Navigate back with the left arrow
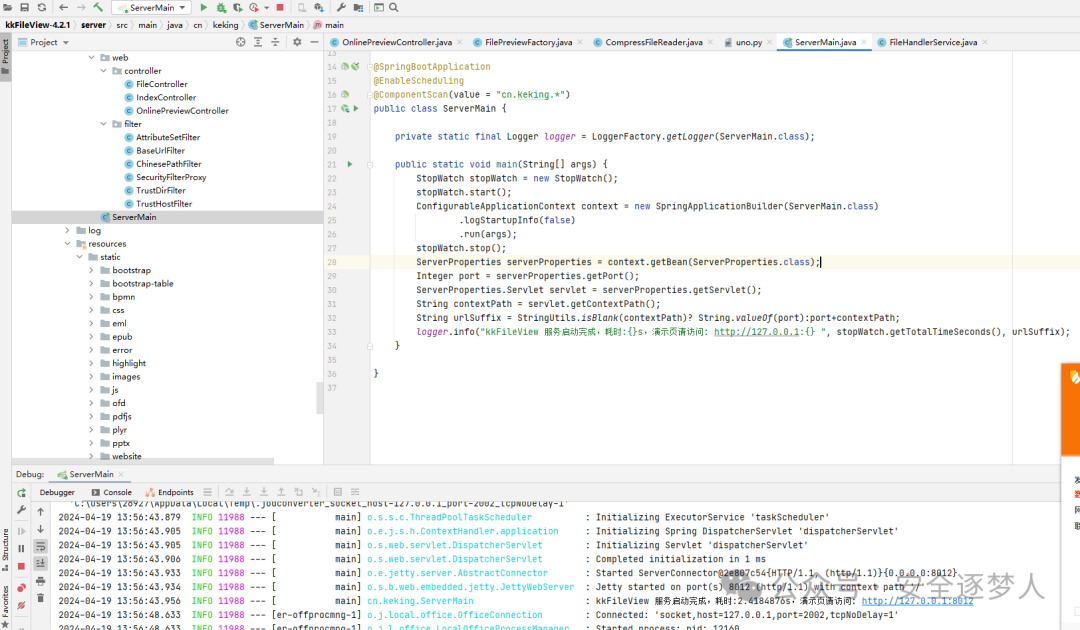The height and width of the screenshot is (630, 1080). point(63,8)
